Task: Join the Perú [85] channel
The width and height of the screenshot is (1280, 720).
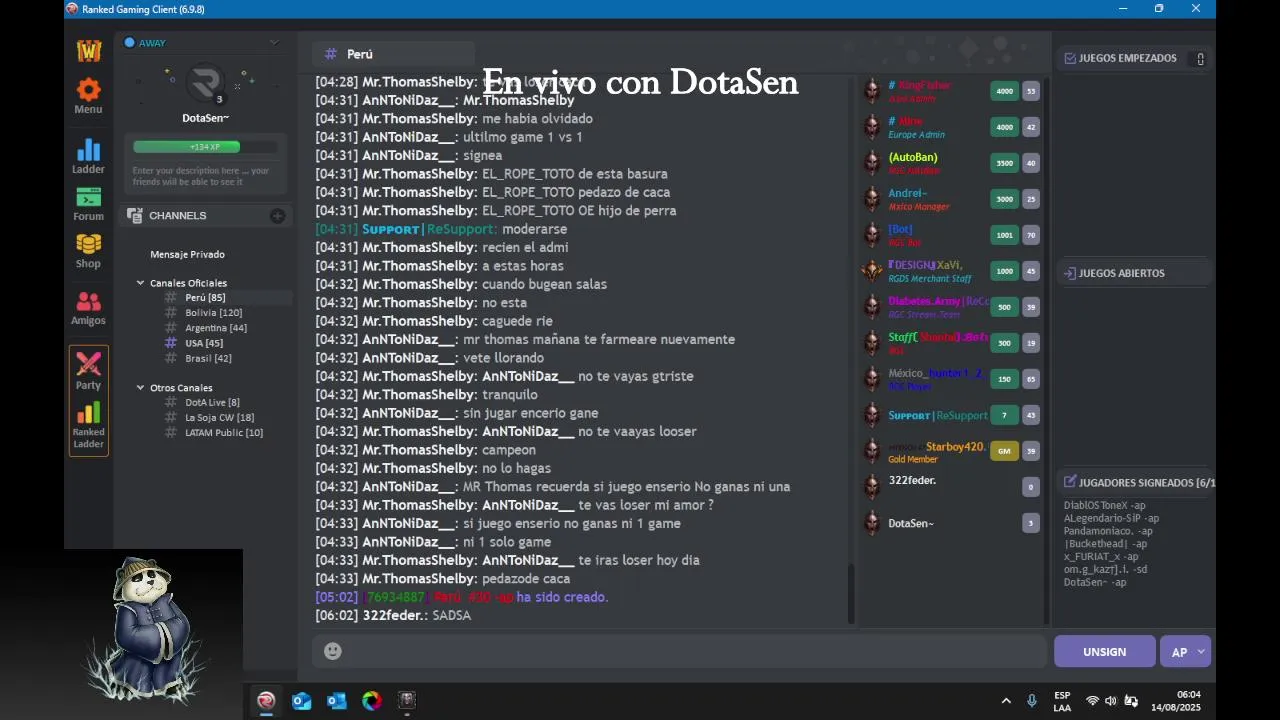Action: [205, 298]
